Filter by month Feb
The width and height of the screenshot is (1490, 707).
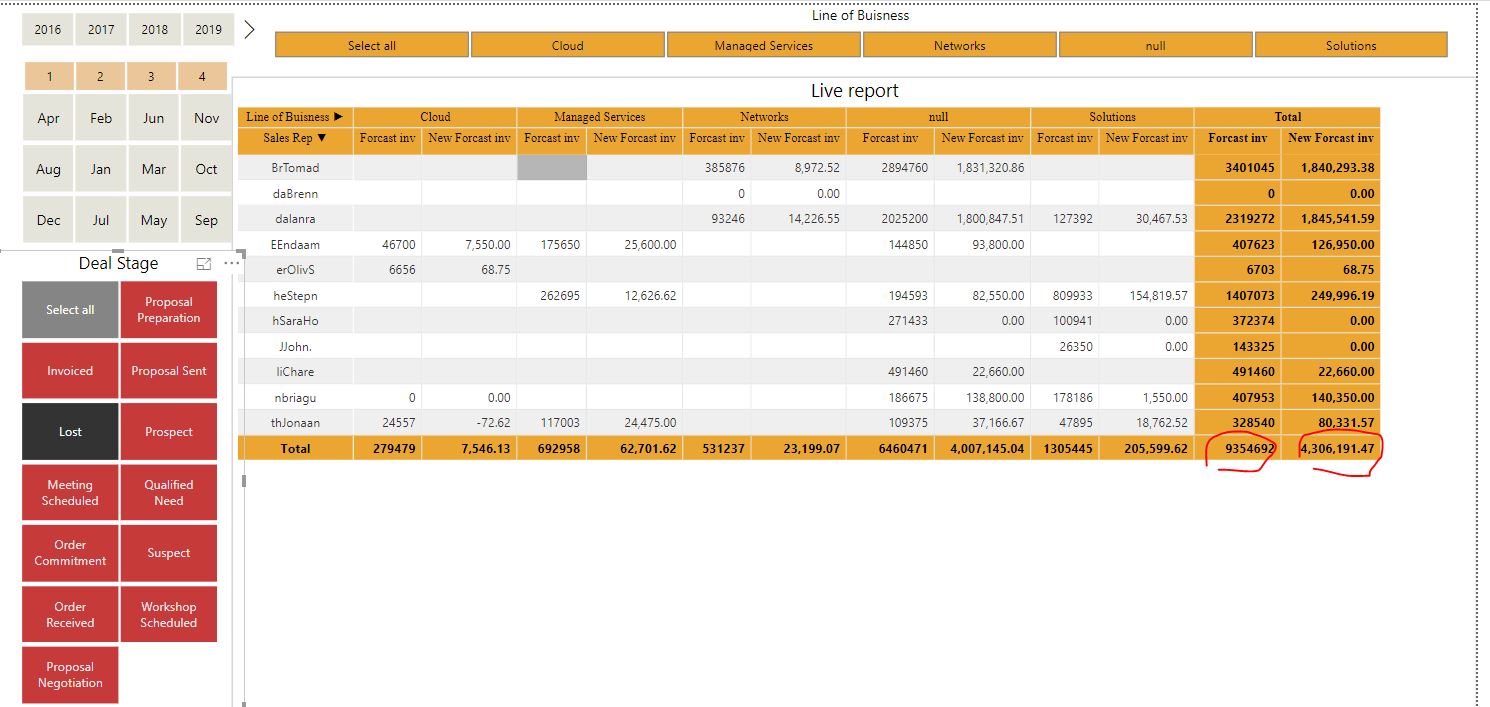[101, 118]
